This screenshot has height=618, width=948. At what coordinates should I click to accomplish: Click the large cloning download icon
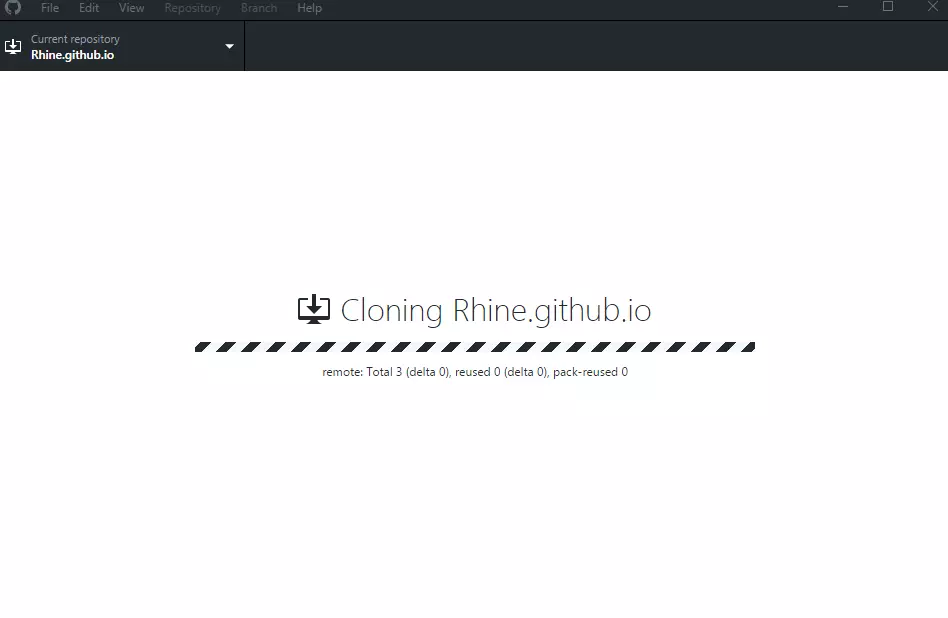[x=314, y=309]
